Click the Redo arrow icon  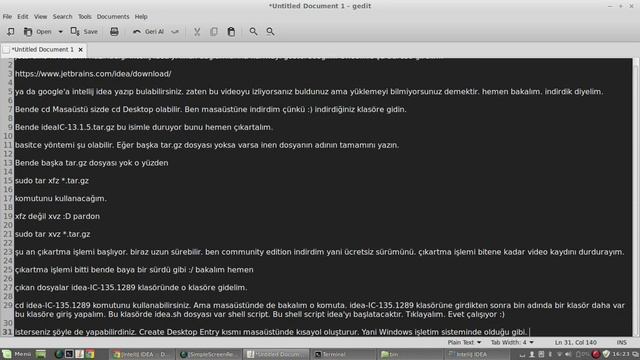coord(175,31)
